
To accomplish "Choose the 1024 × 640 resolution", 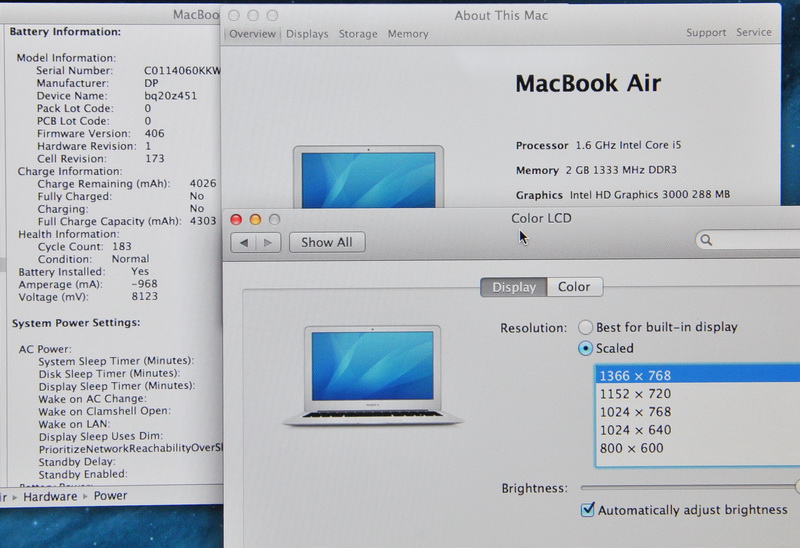I will point(698,430).
